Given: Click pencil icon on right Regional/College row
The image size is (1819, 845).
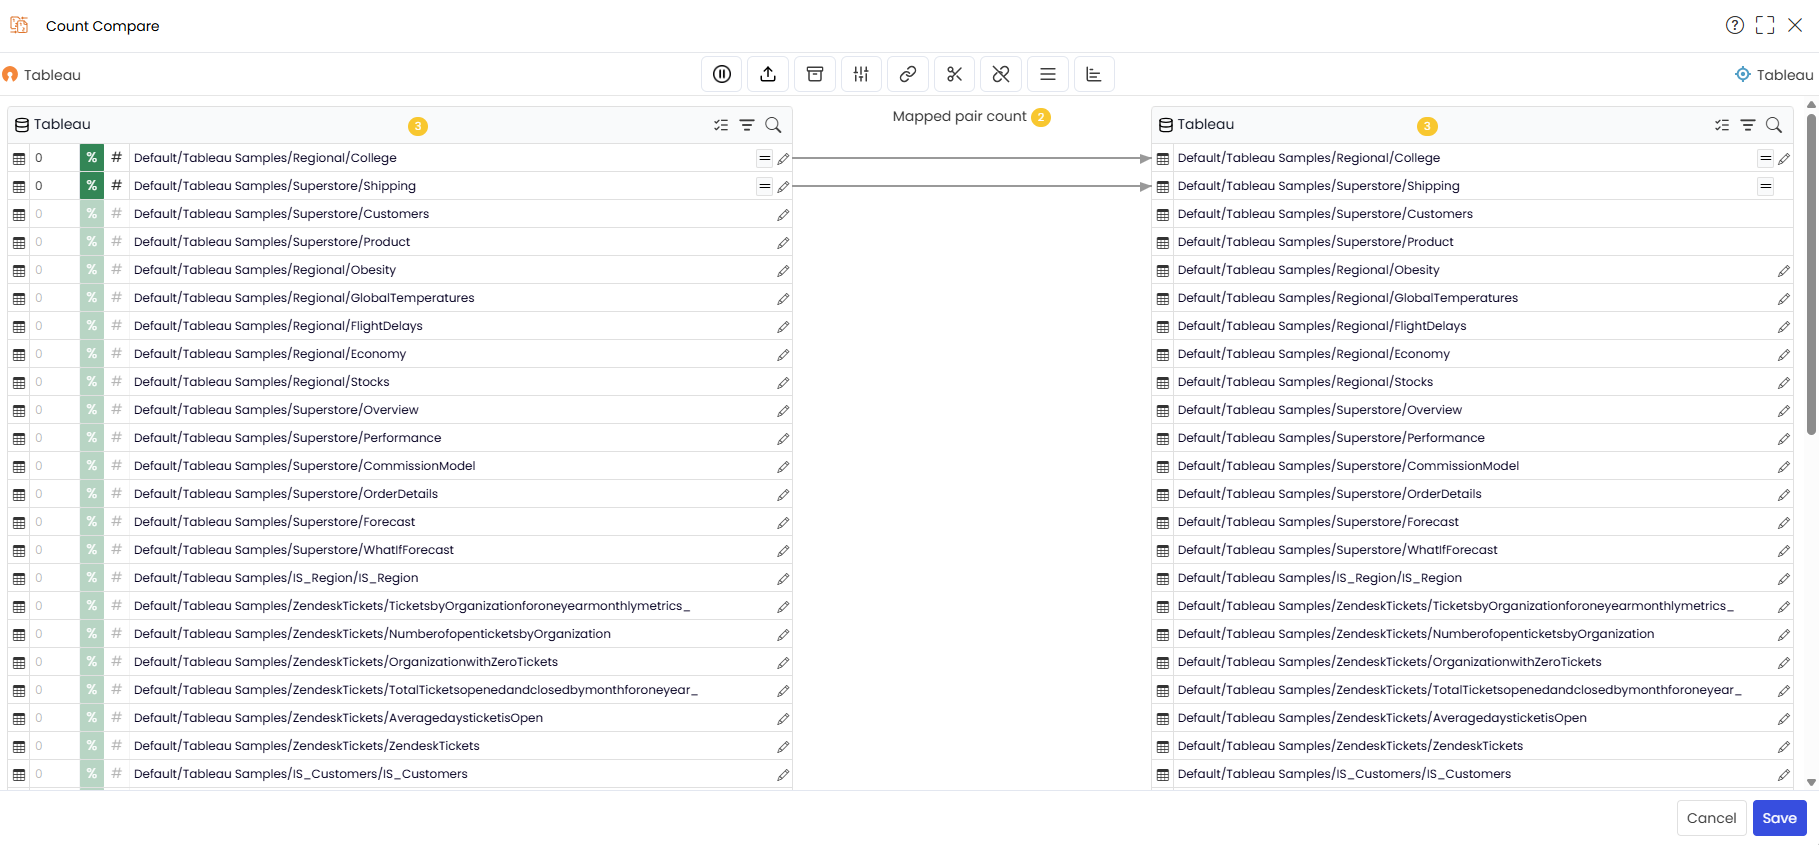Looking at the screenshot, I should [x=1784, y=158].
